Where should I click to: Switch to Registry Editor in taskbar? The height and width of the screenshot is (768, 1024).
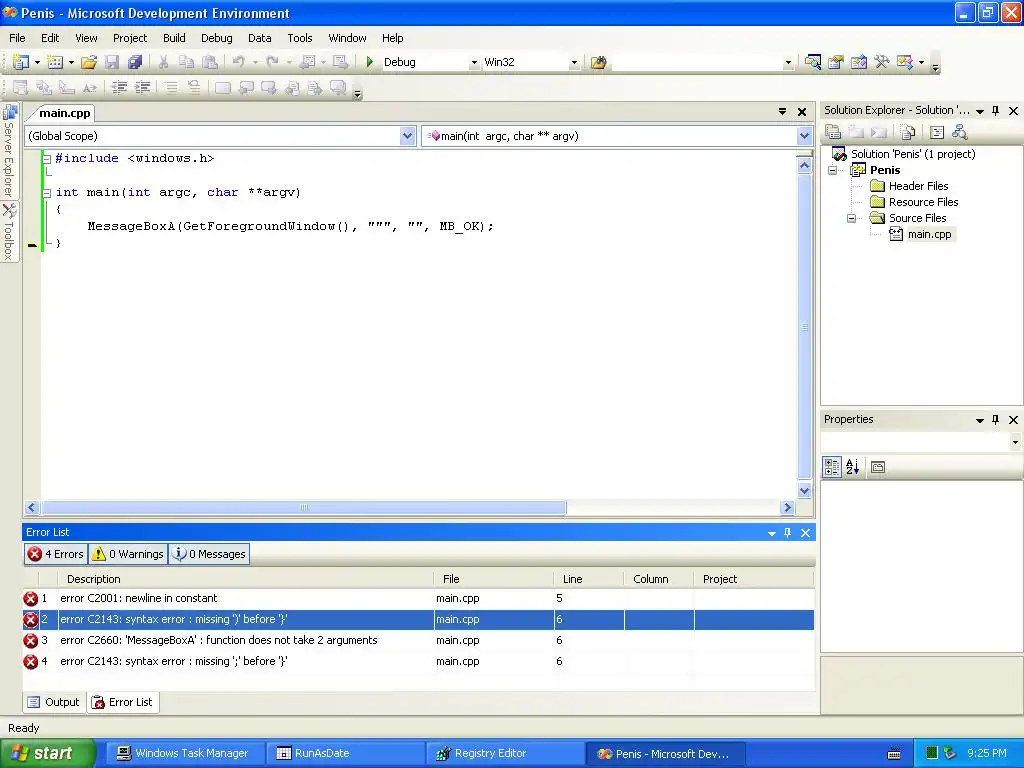(505, 753)
